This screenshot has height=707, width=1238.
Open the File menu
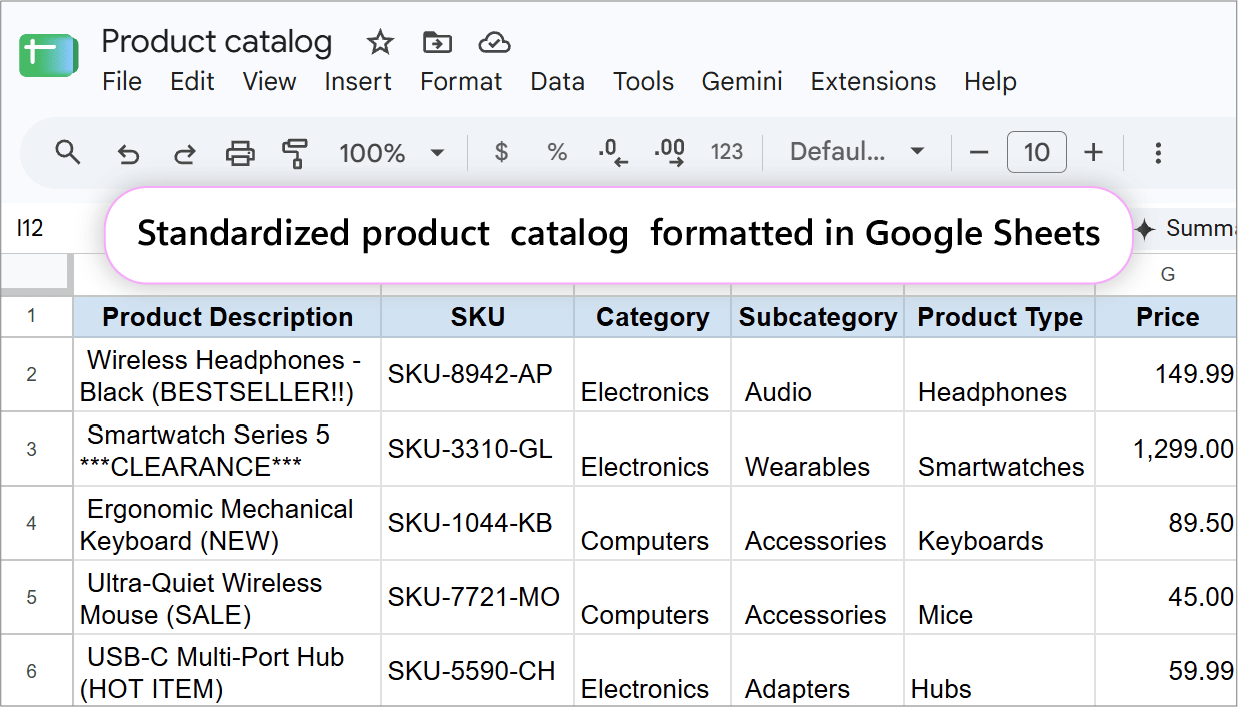coord(122,82)
